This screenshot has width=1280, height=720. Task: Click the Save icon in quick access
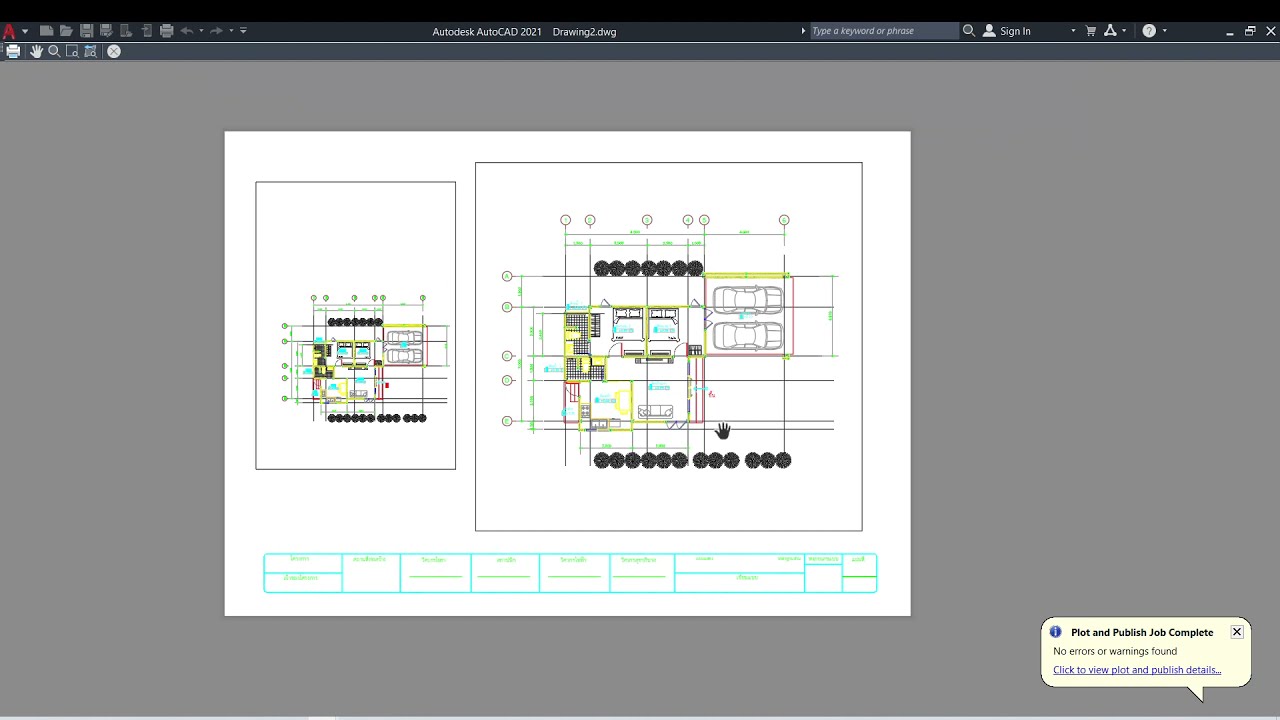point(86,31)
